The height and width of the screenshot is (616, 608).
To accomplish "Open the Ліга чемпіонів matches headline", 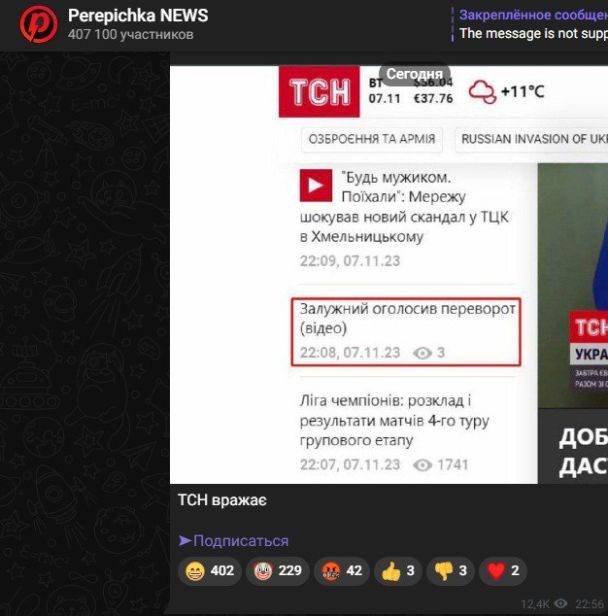I will click(394, 420).
